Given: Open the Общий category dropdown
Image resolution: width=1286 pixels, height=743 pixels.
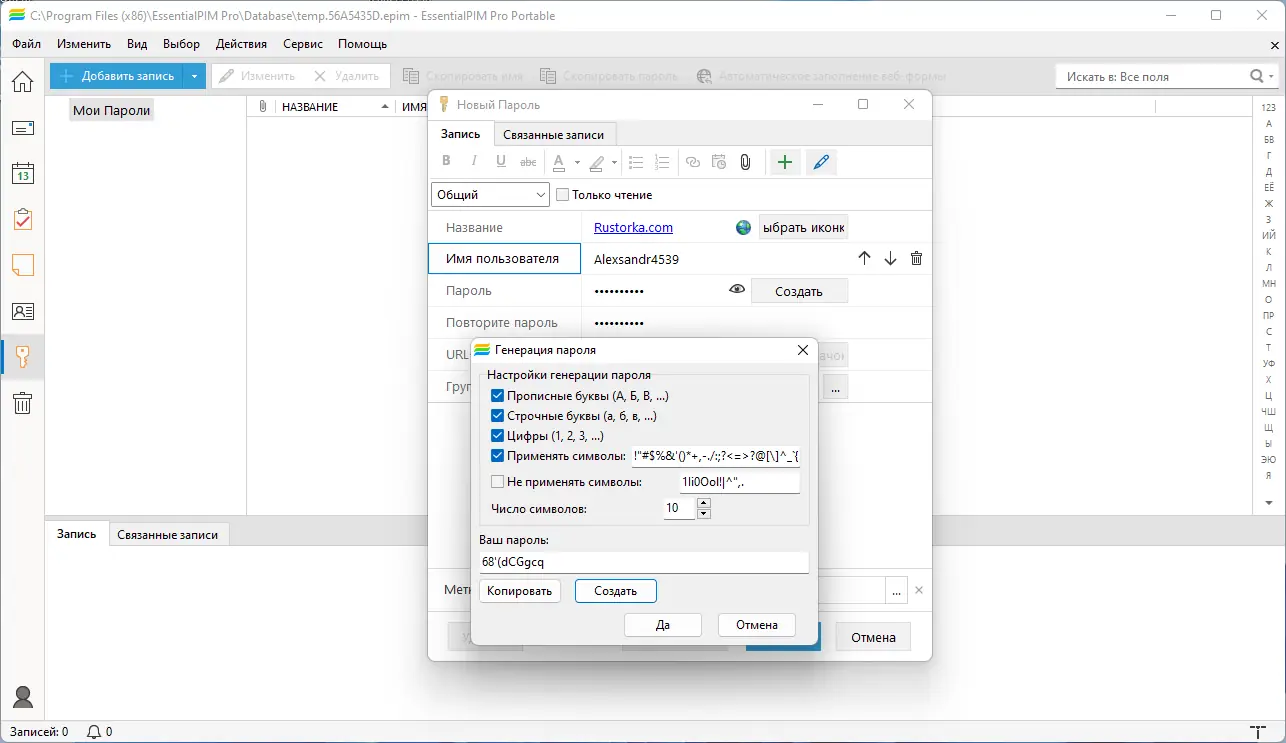Looking at the screenshot, I should coord(539,194).
